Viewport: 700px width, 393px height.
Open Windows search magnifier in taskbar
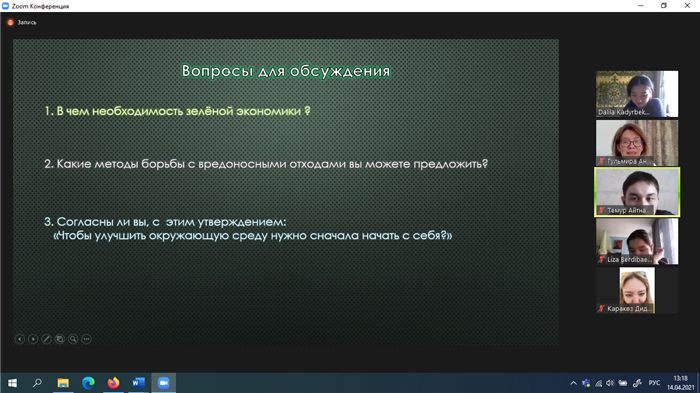pyautogui.click(x=38, y=383)
